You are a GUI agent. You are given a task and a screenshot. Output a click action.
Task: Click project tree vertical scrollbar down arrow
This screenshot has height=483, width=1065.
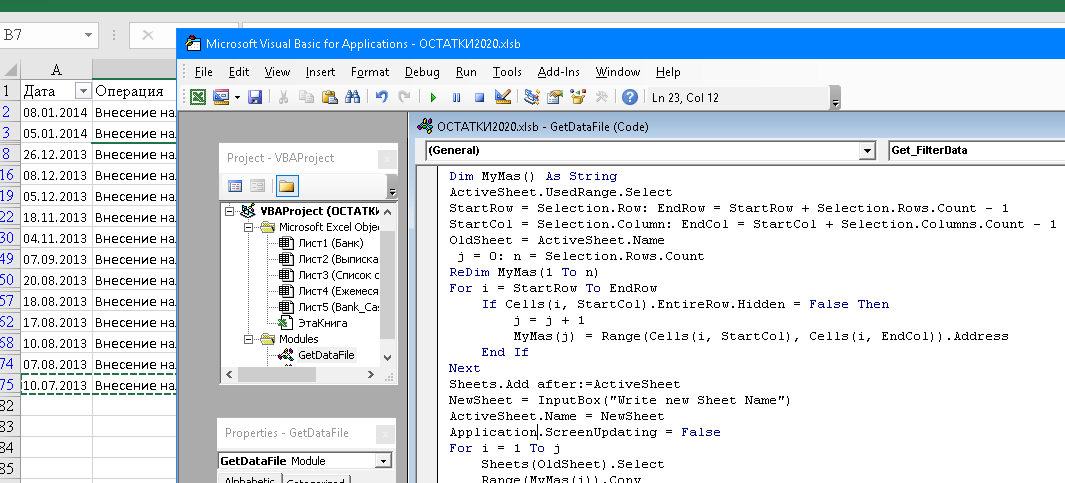click(387, 357)
